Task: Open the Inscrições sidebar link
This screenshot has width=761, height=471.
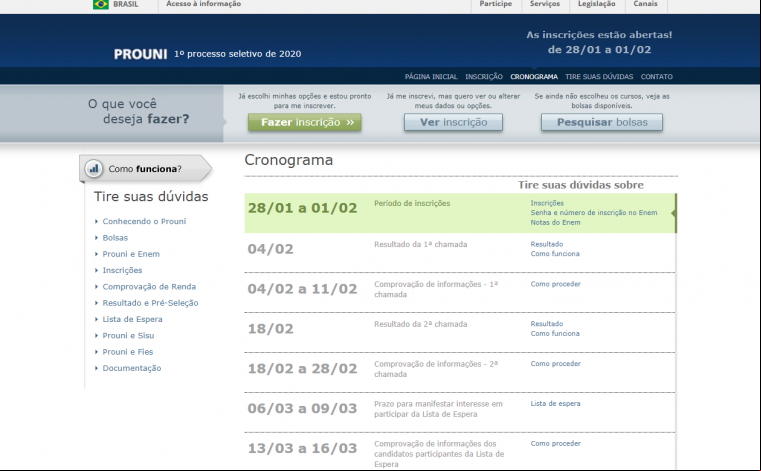Action: coord(122,270)
